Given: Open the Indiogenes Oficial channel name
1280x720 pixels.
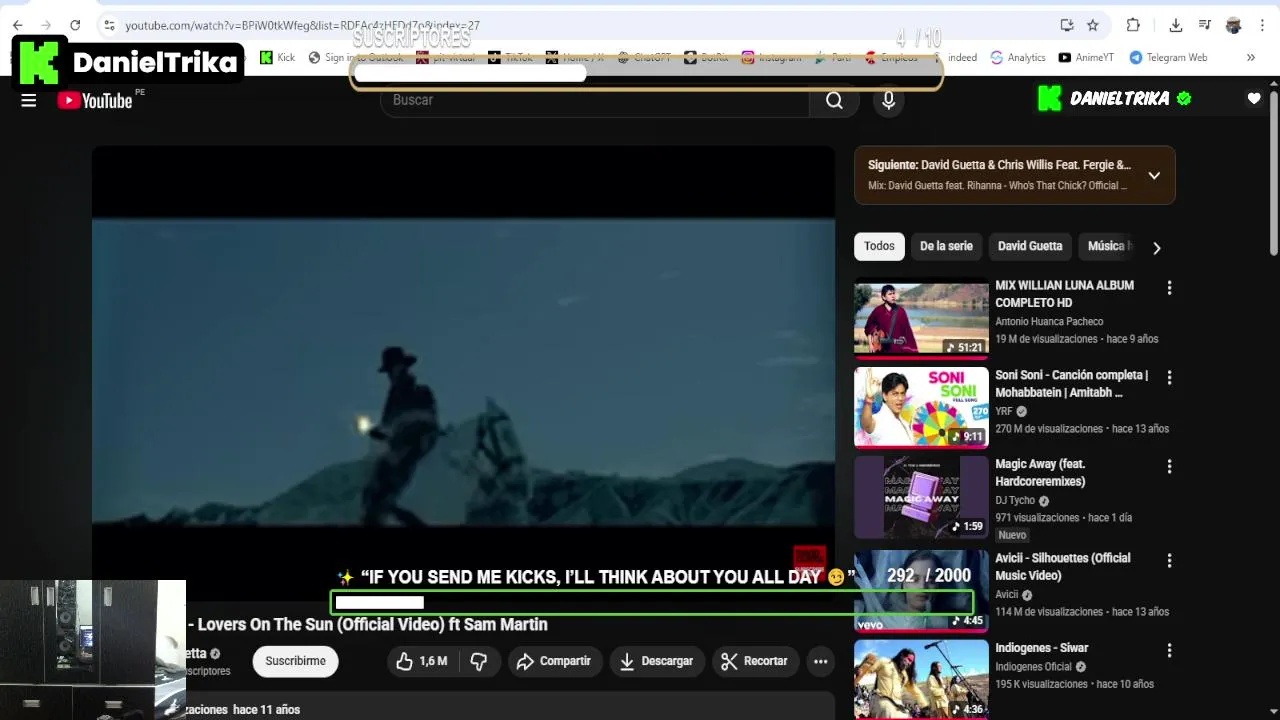Looking at the screenshot, I should click(x=1033, y=666).
